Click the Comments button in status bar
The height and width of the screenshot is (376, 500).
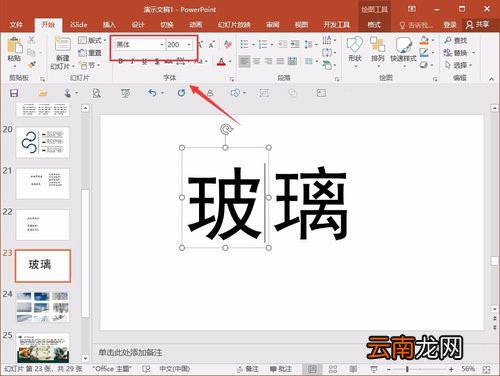tap(281, 369)
